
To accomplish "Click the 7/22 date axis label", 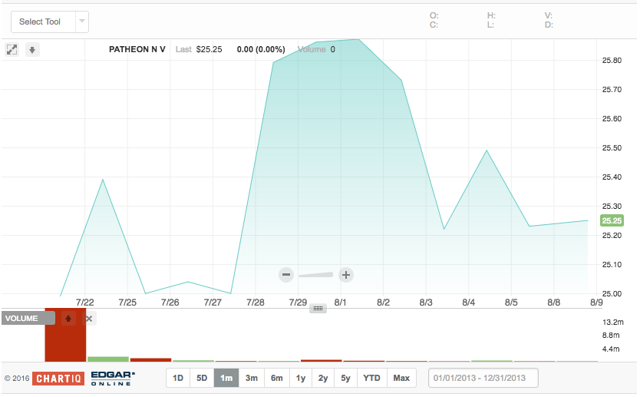I will [84, 302].
